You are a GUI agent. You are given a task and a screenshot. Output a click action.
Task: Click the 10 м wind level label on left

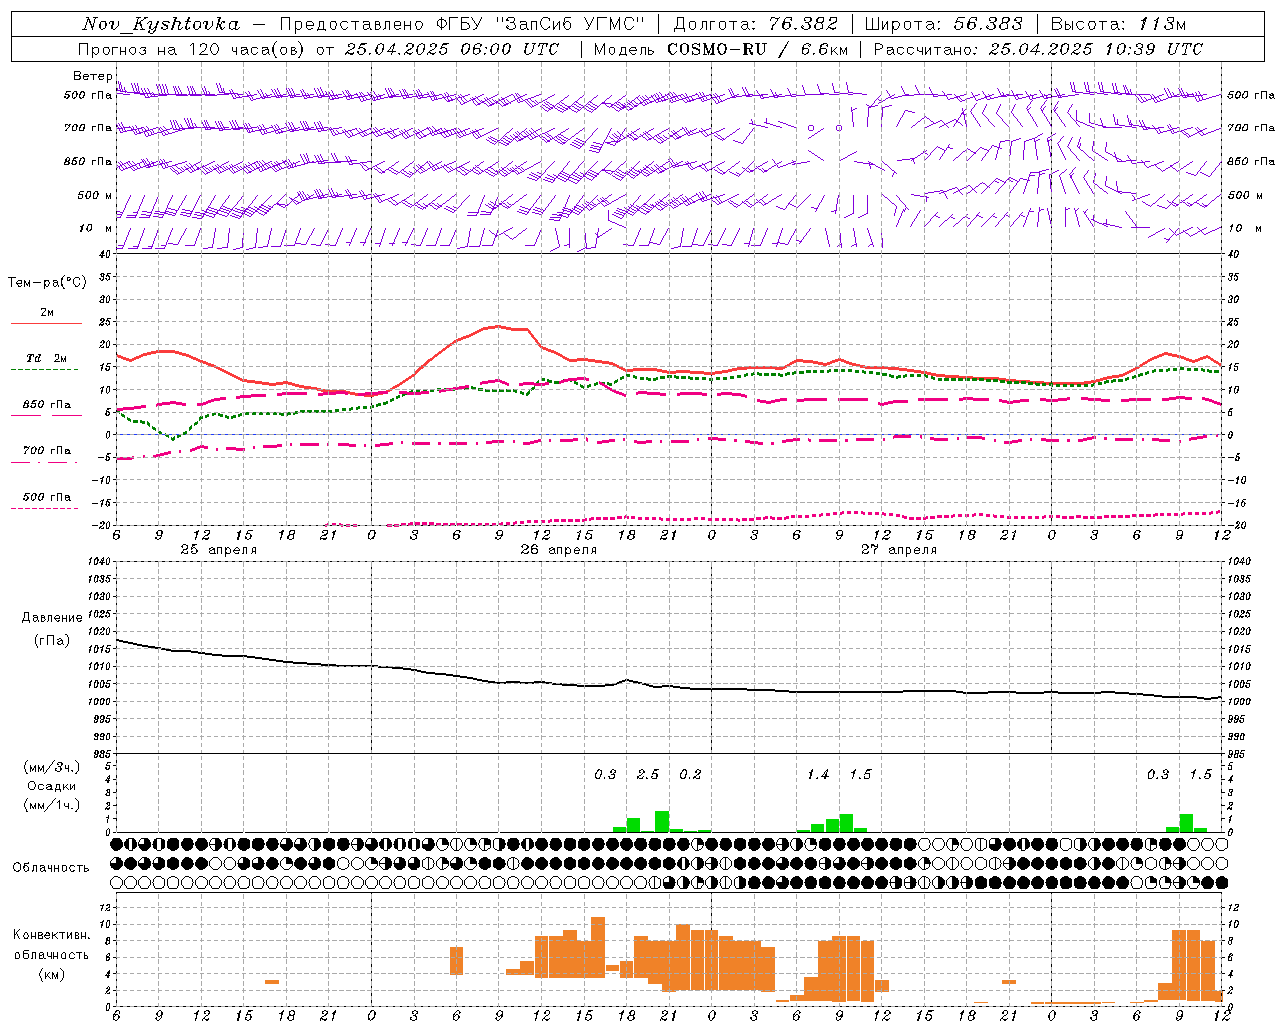click(x=96, y=229)
